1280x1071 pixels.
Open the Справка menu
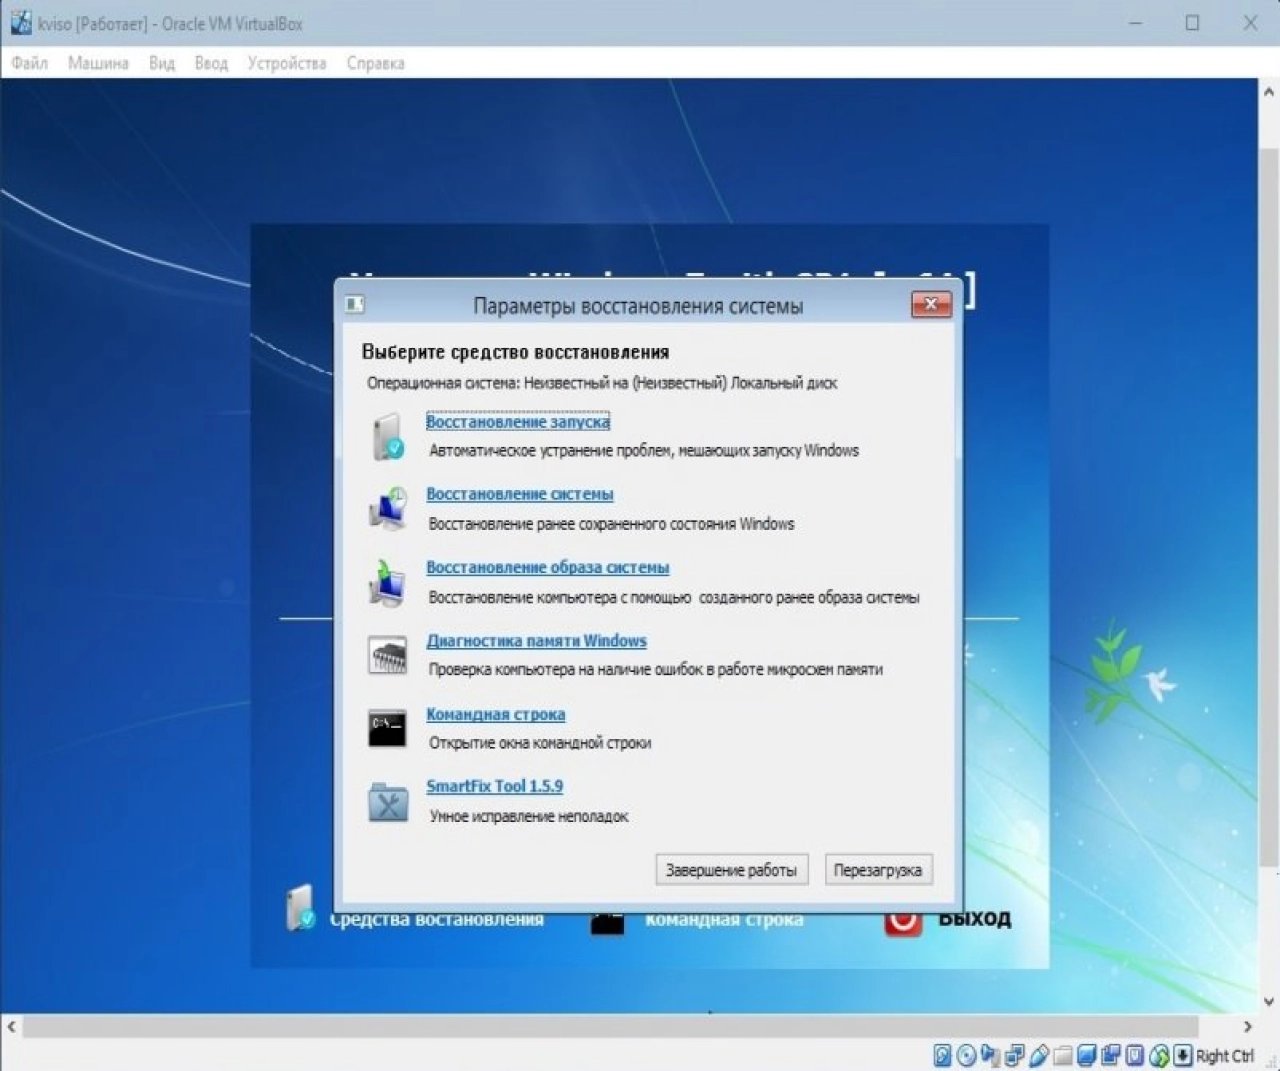tap(376, 63)
